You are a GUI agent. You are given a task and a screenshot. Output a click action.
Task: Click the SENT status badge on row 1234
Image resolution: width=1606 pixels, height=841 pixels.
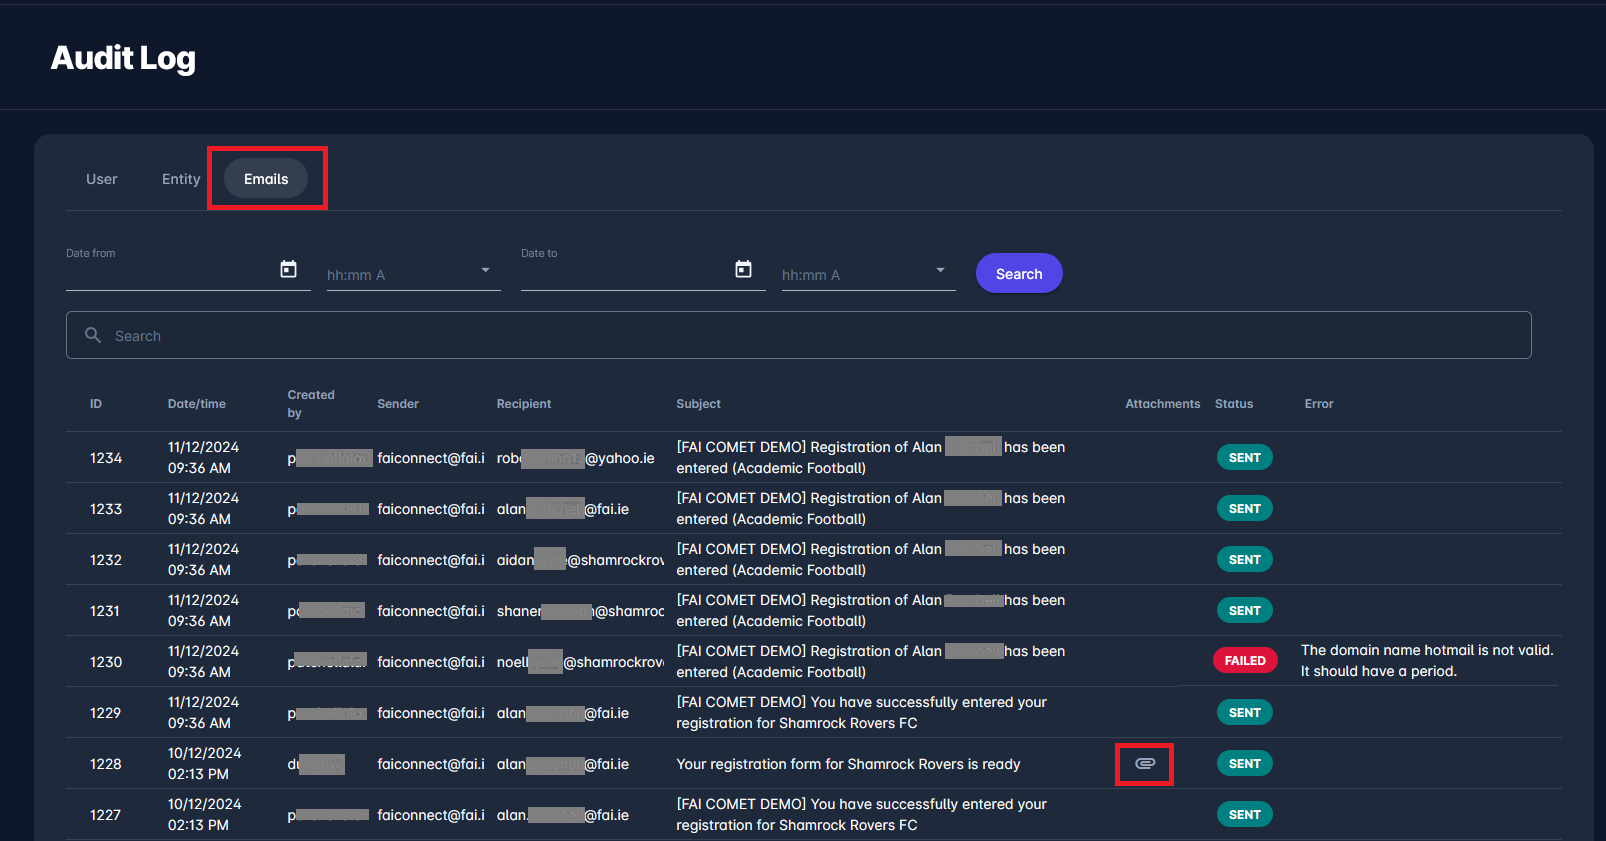(x=1244, y=458)
